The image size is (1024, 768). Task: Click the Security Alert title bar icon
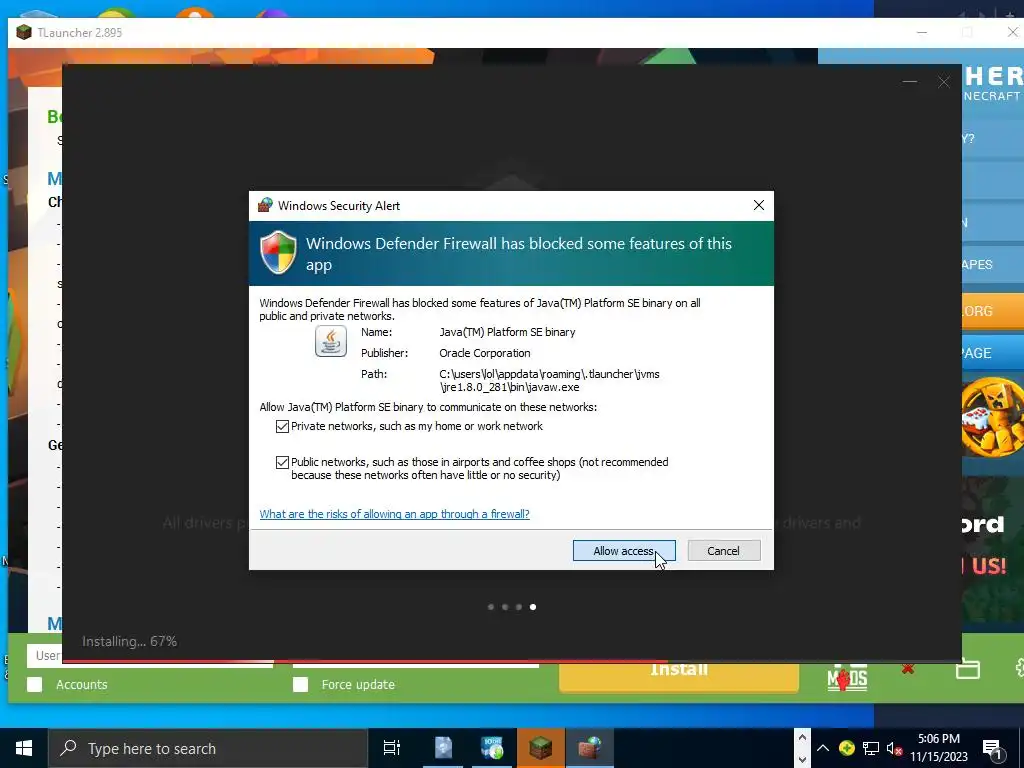[x=264, y=205]
